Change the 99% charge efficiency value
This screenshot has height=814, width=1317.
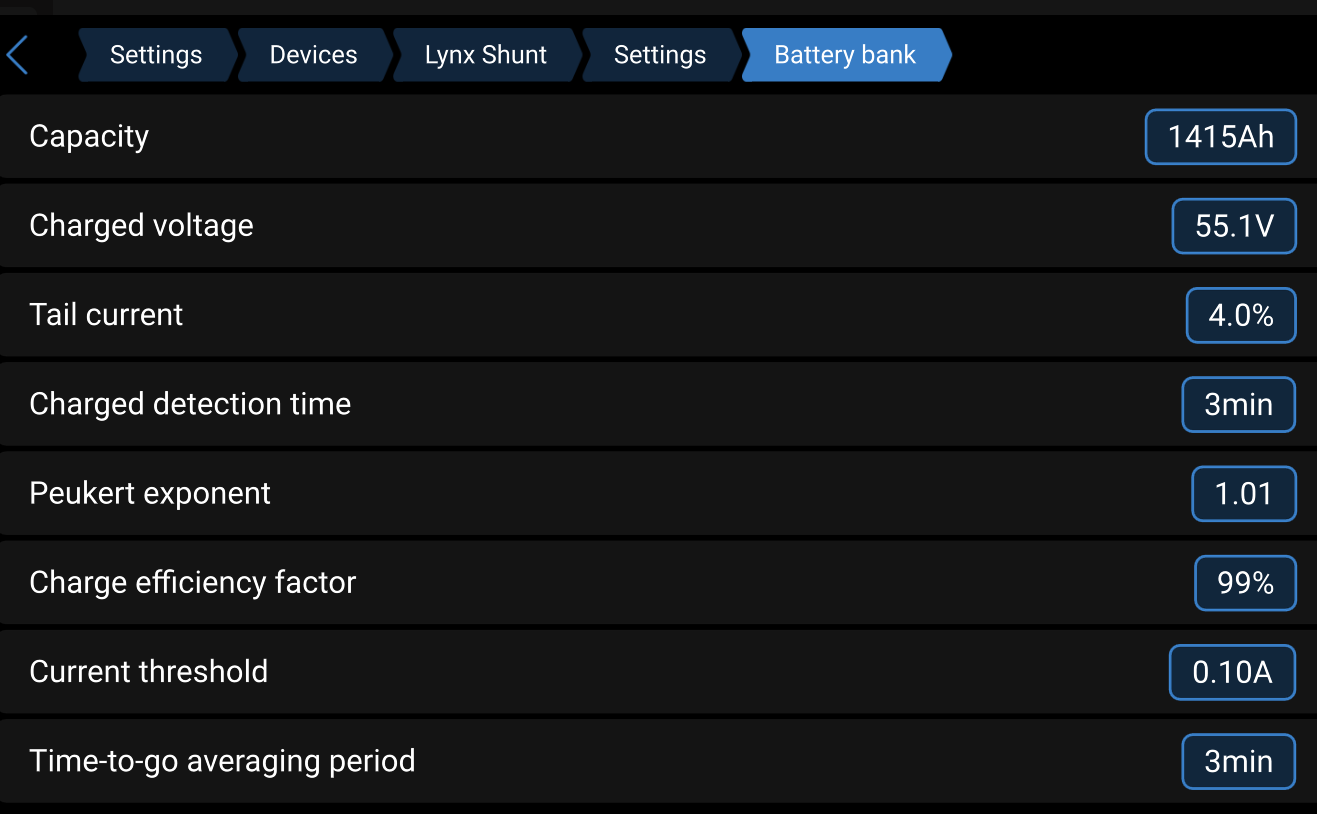[x=1245, y=583]
